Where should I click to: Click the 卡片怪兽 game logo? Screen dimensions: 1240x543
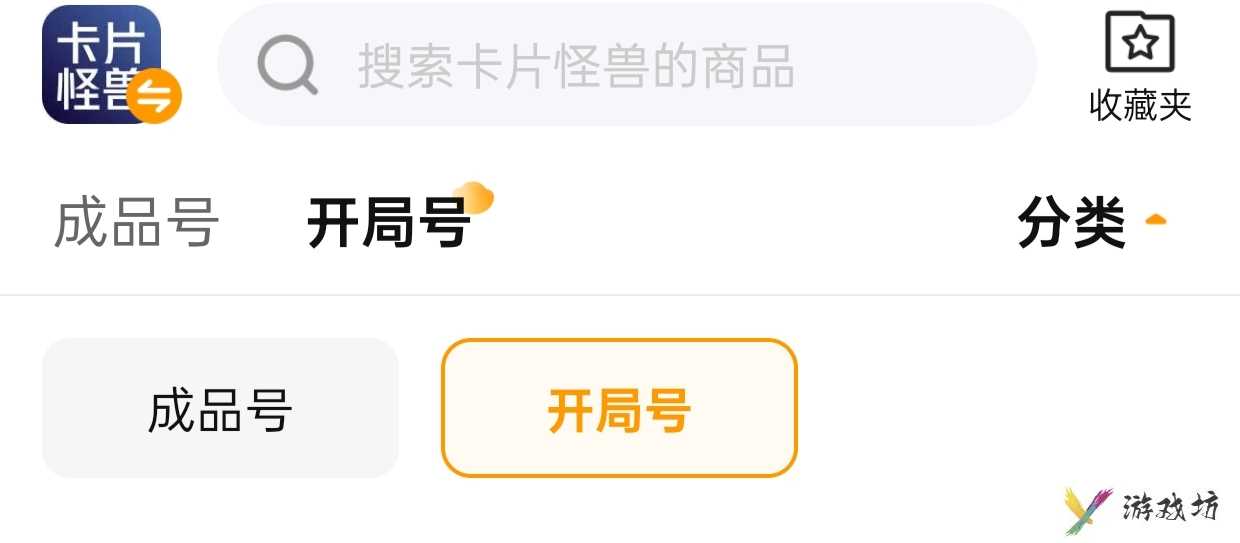coord(101,64)
